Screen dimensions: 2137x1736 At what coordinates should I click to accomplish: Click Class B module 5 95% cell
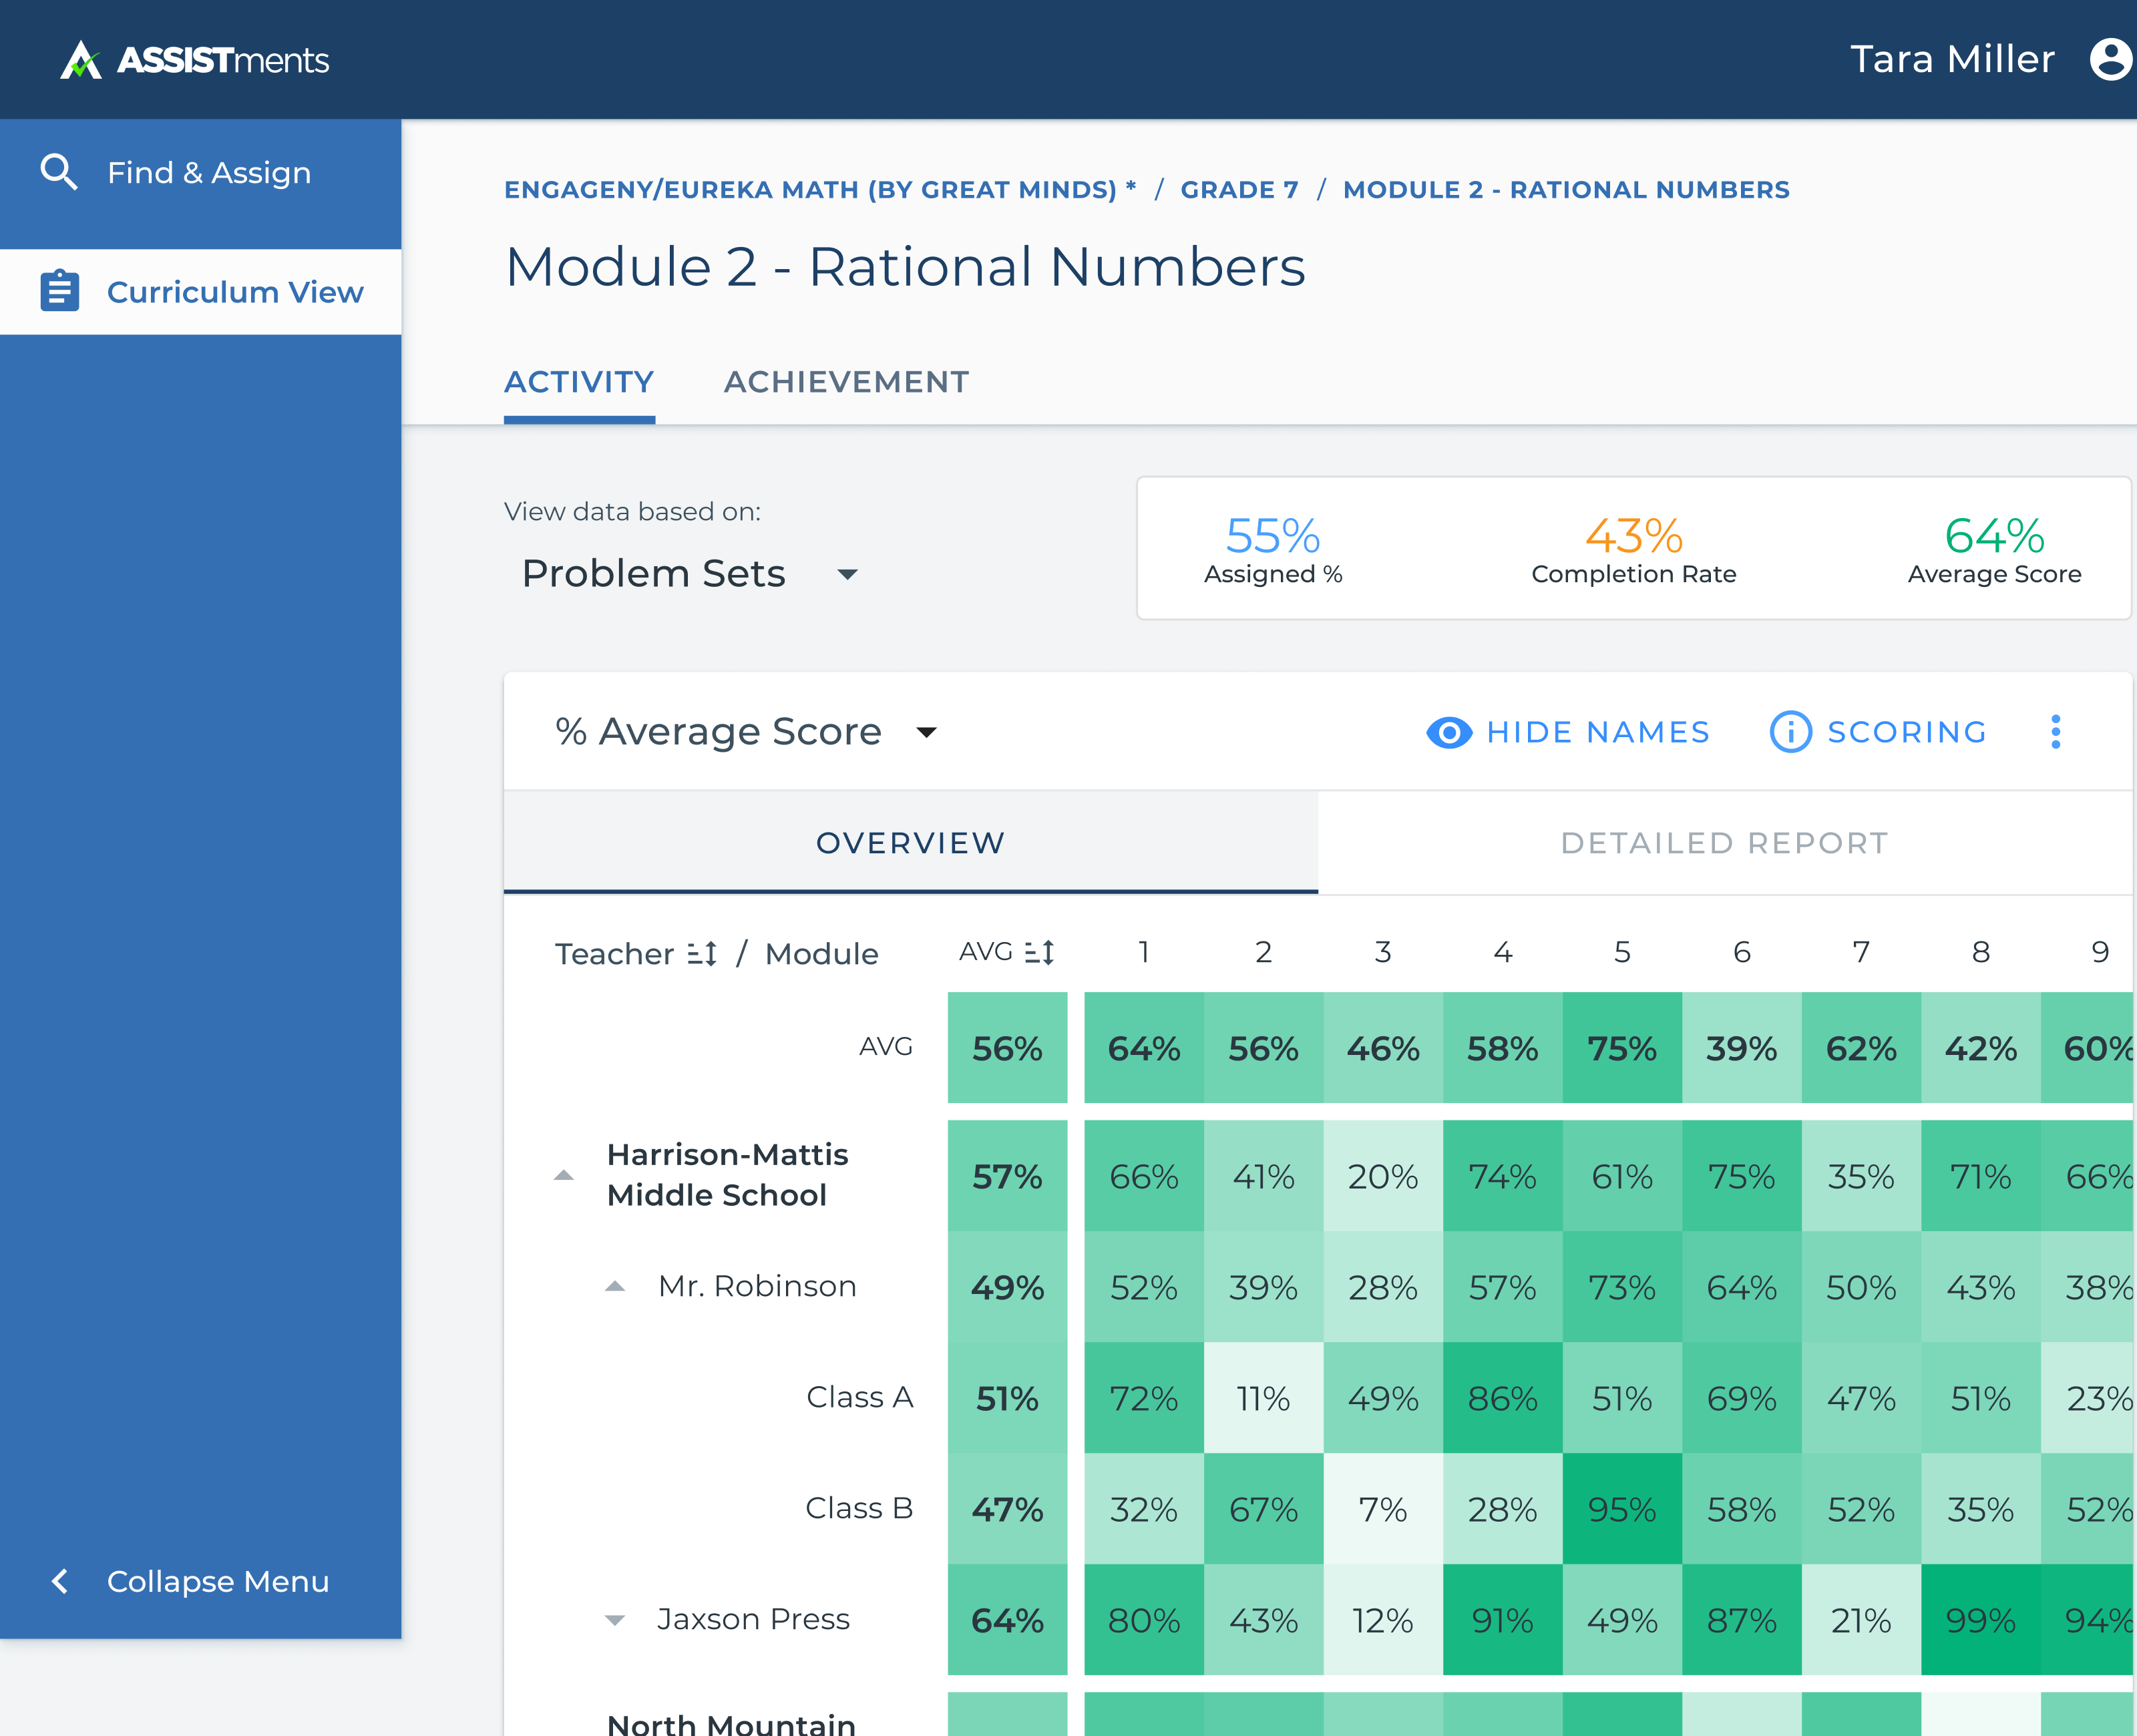[1622, 1509]
